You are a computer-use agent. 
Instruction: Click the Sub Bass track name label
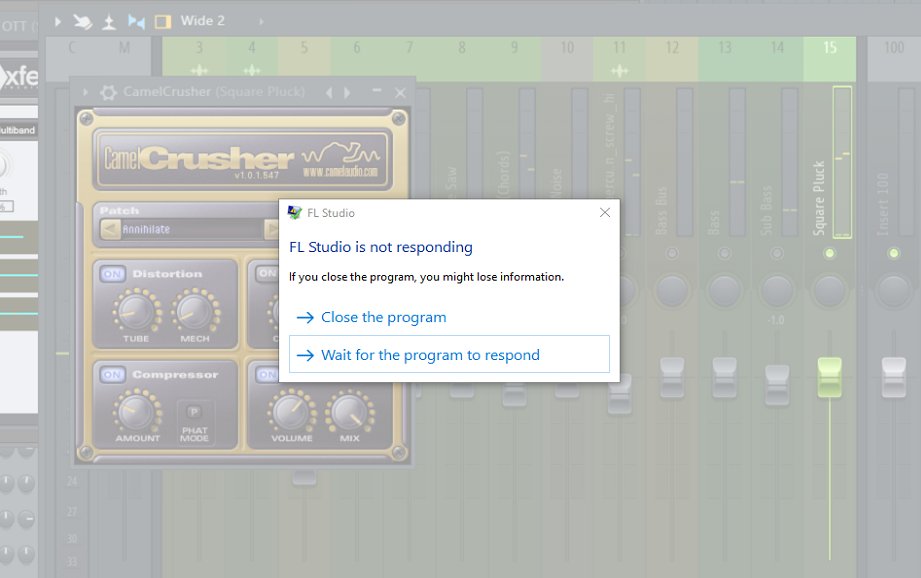[766, 210]
